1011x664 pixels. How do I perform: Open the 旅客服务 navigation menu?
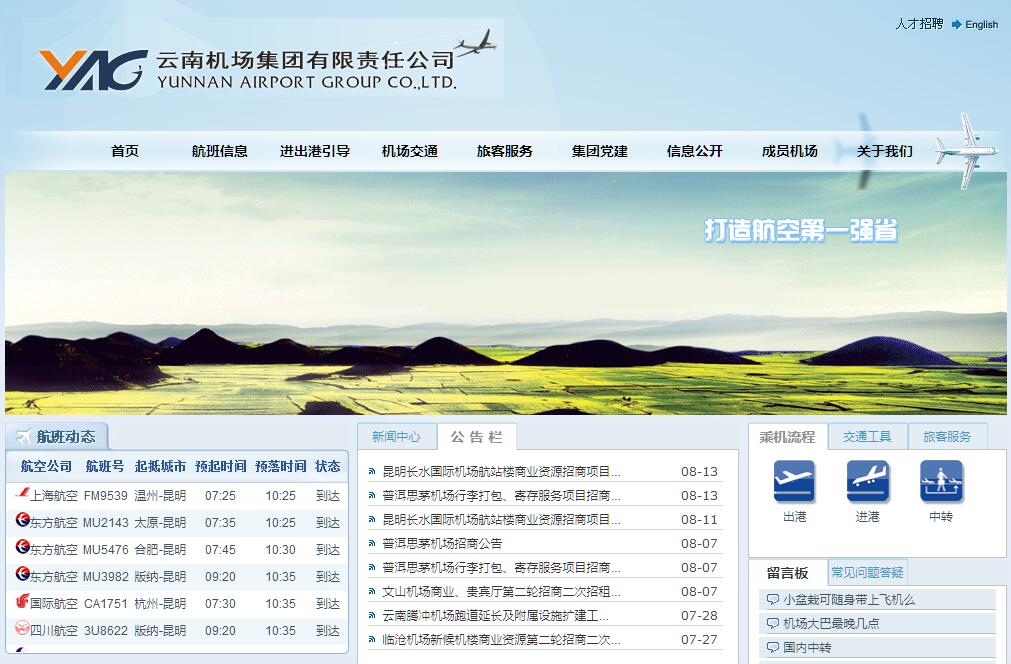(505, 152)
